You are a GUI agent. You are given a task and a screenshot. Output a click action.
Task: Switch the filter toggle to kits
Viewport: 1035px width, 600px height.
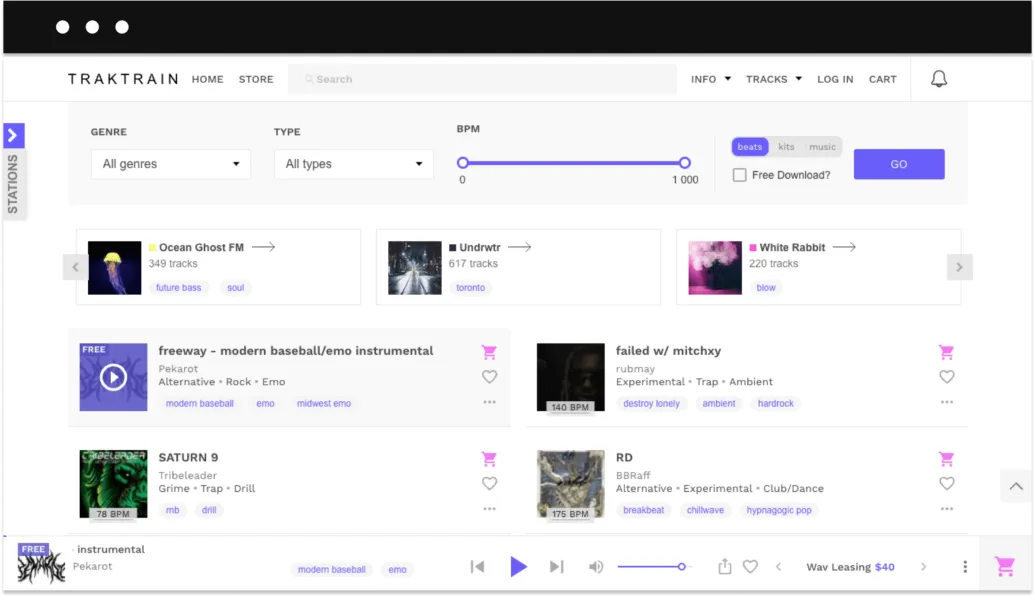pos(785,147)
